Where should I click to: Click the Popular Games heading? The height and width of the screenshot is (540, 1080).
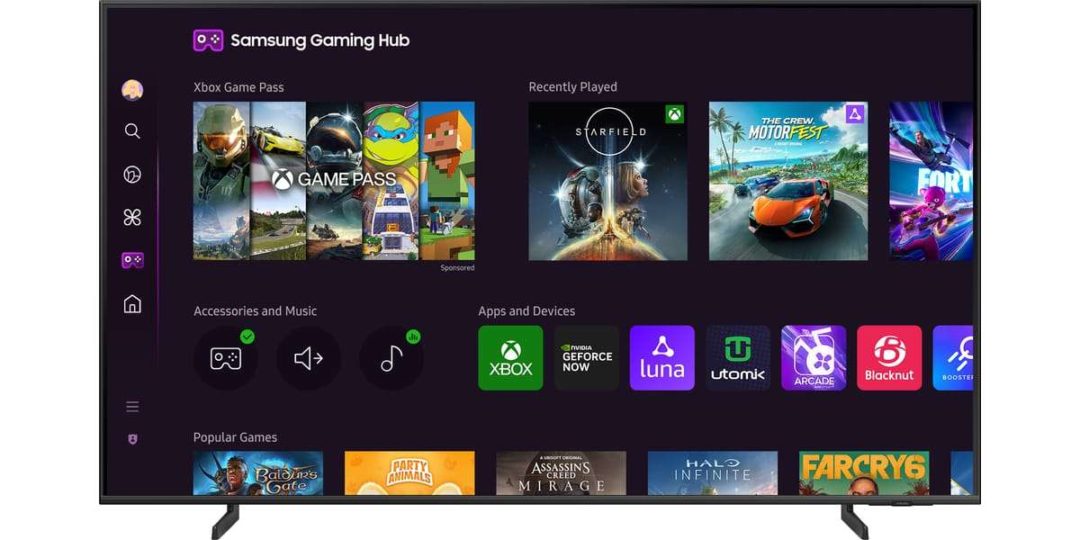(x=236, y=437)
